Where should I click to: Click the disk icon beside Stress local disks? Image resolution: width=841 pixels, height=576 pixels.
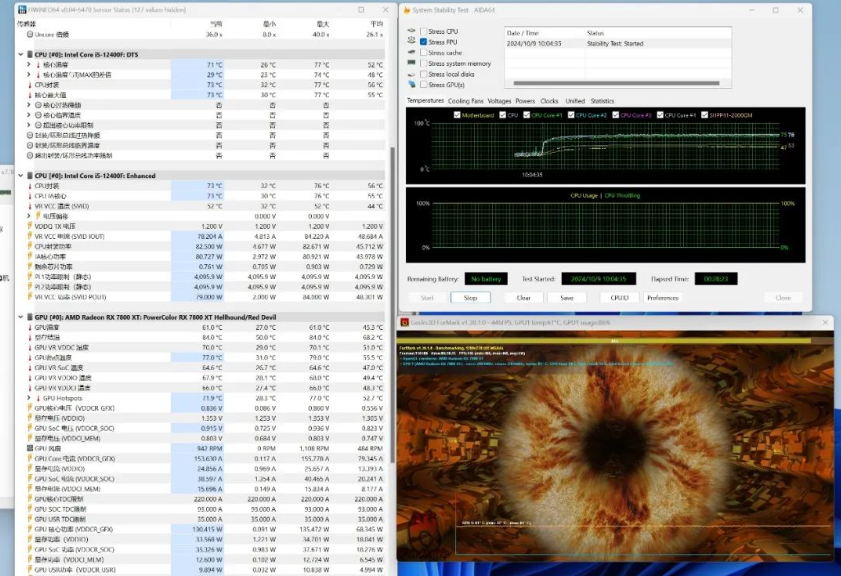click(x=411, y=74)
